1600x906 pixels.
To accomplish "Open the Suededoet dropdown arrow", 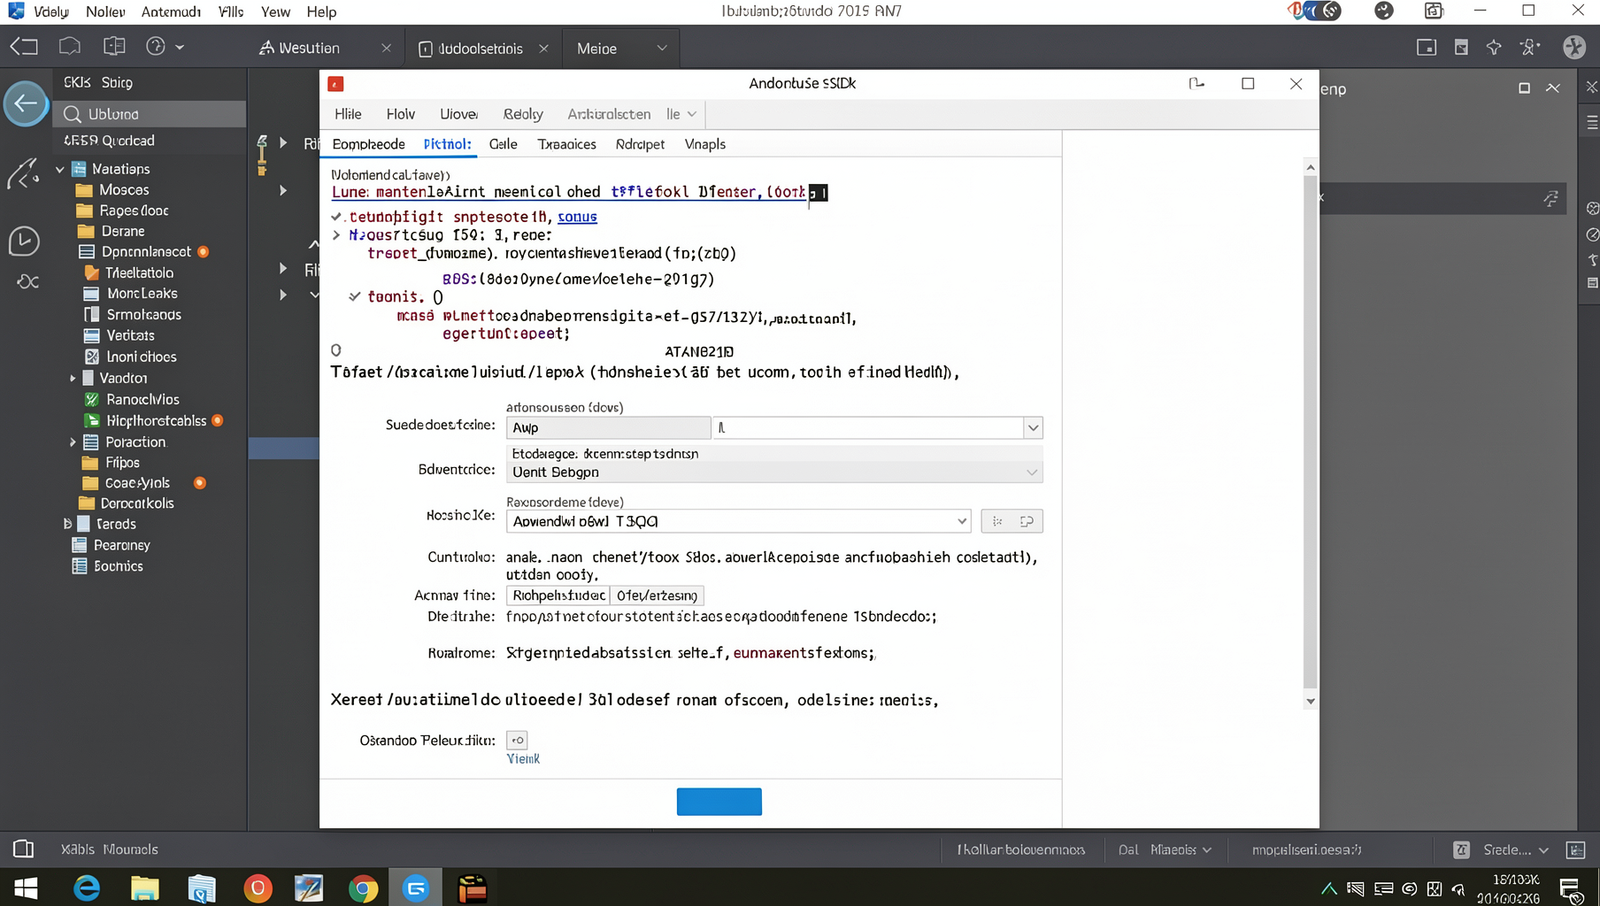I will tap(1033, 428).
